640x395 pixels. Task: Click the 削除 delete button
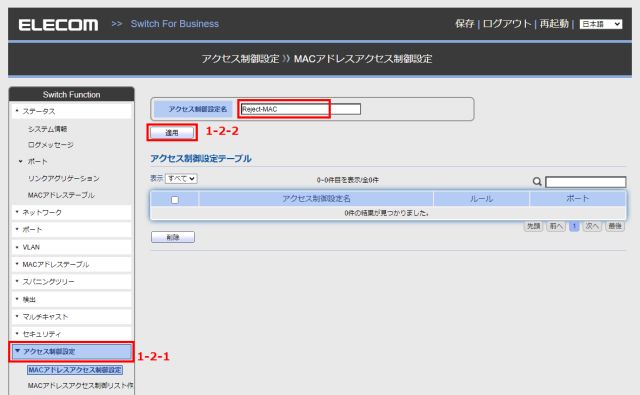(173, 237)
